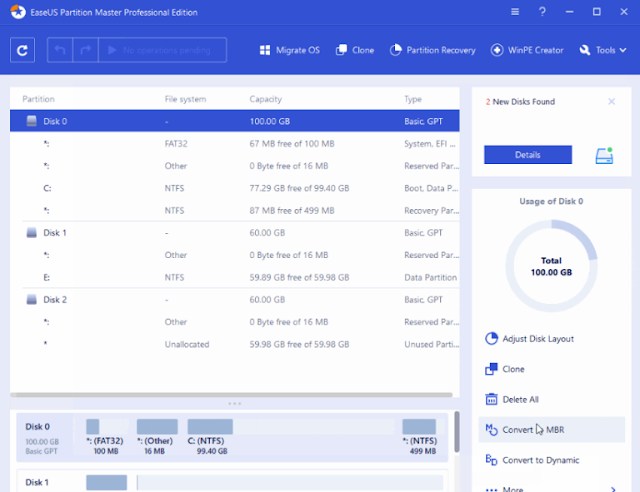Open the hamburger menu in title bar

point(515,12)
